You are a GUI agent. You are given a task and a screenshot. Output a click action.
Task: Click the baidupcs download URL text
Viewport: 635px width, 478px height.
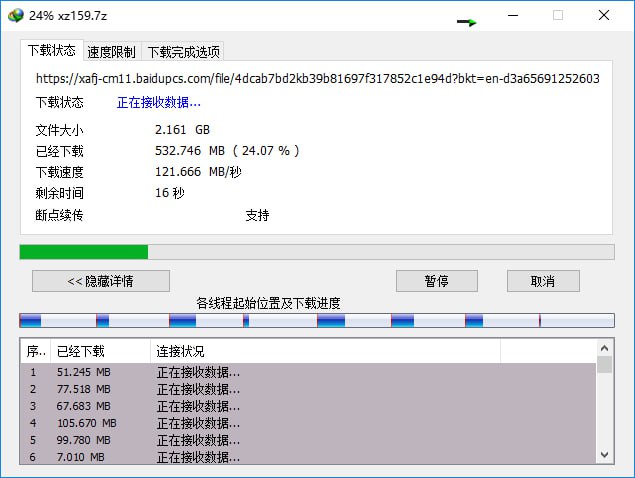click(x=318, y=79)
